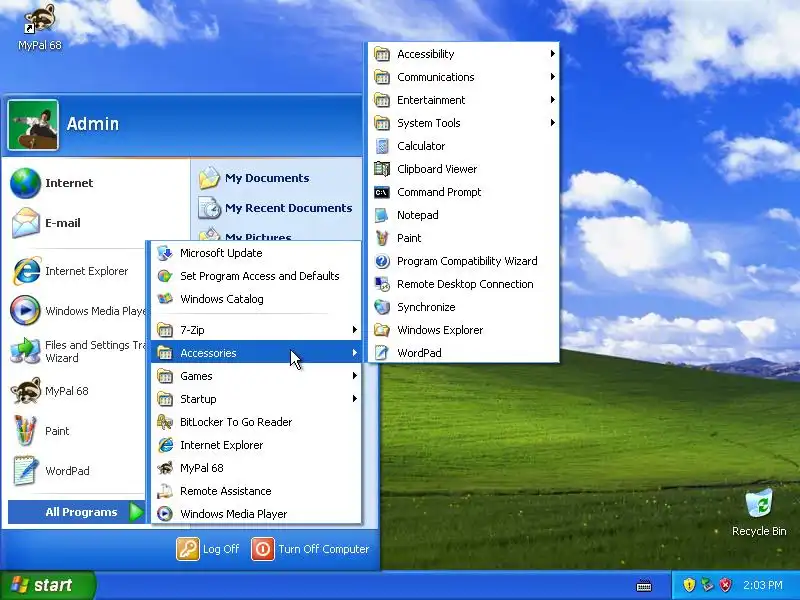Expand the Startup submenu arrow

coord(355,398)
